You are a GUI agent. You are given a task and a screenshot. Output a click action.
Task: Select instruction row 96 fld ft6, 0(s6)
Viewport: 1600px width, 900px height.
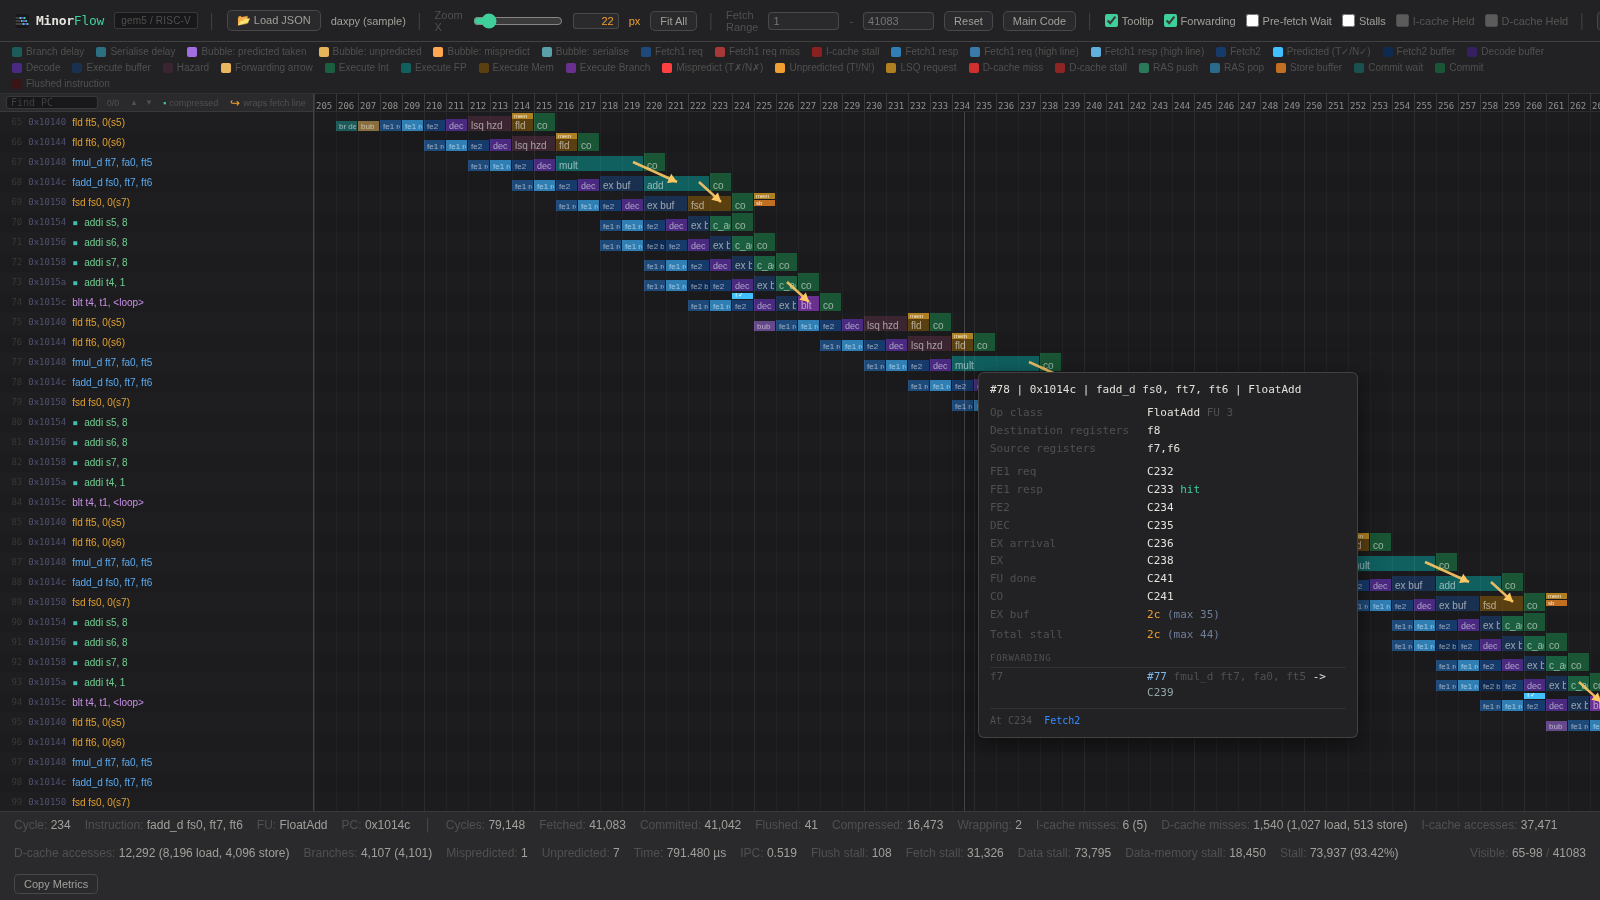[x=157, y=742]
